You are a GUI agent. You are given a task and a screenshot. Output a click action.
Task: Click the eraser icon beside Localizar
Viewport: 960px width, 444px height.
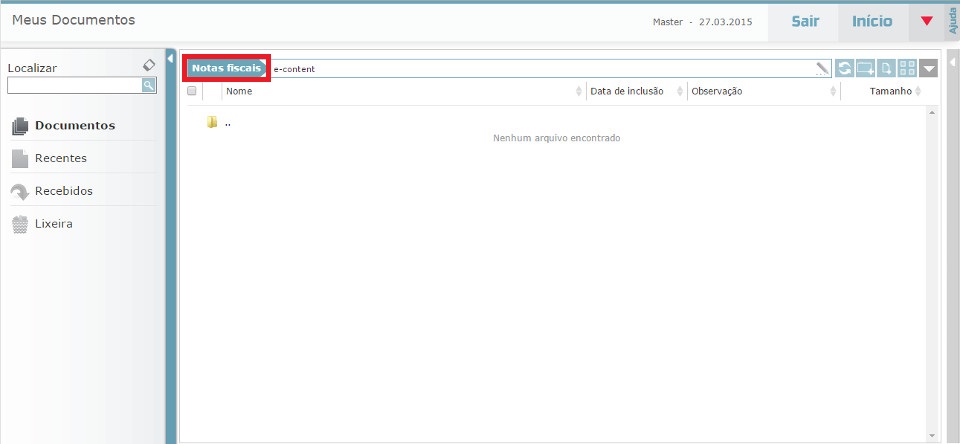click(149, 65)
